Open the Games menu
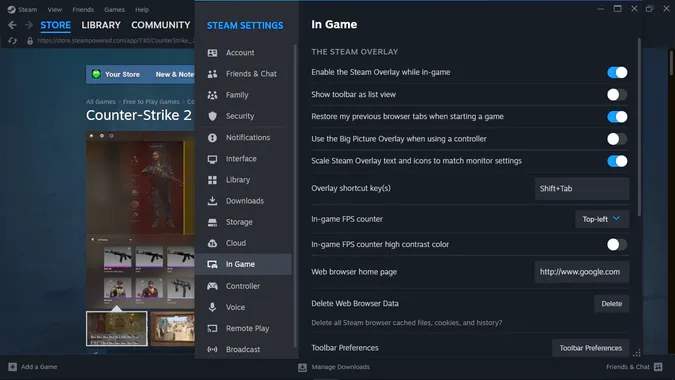This screenshot has height=380, width=675. pos(114,9)
